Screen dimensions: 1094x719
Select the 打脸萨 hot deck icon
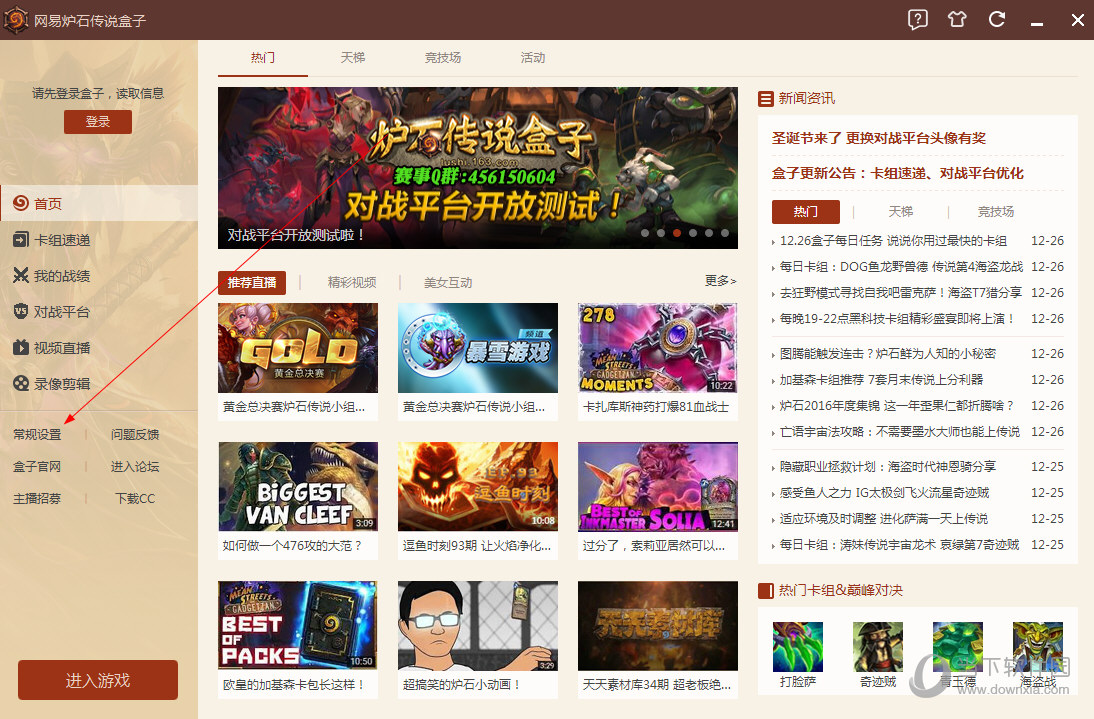pyautogui.click(x=797, y=647)
